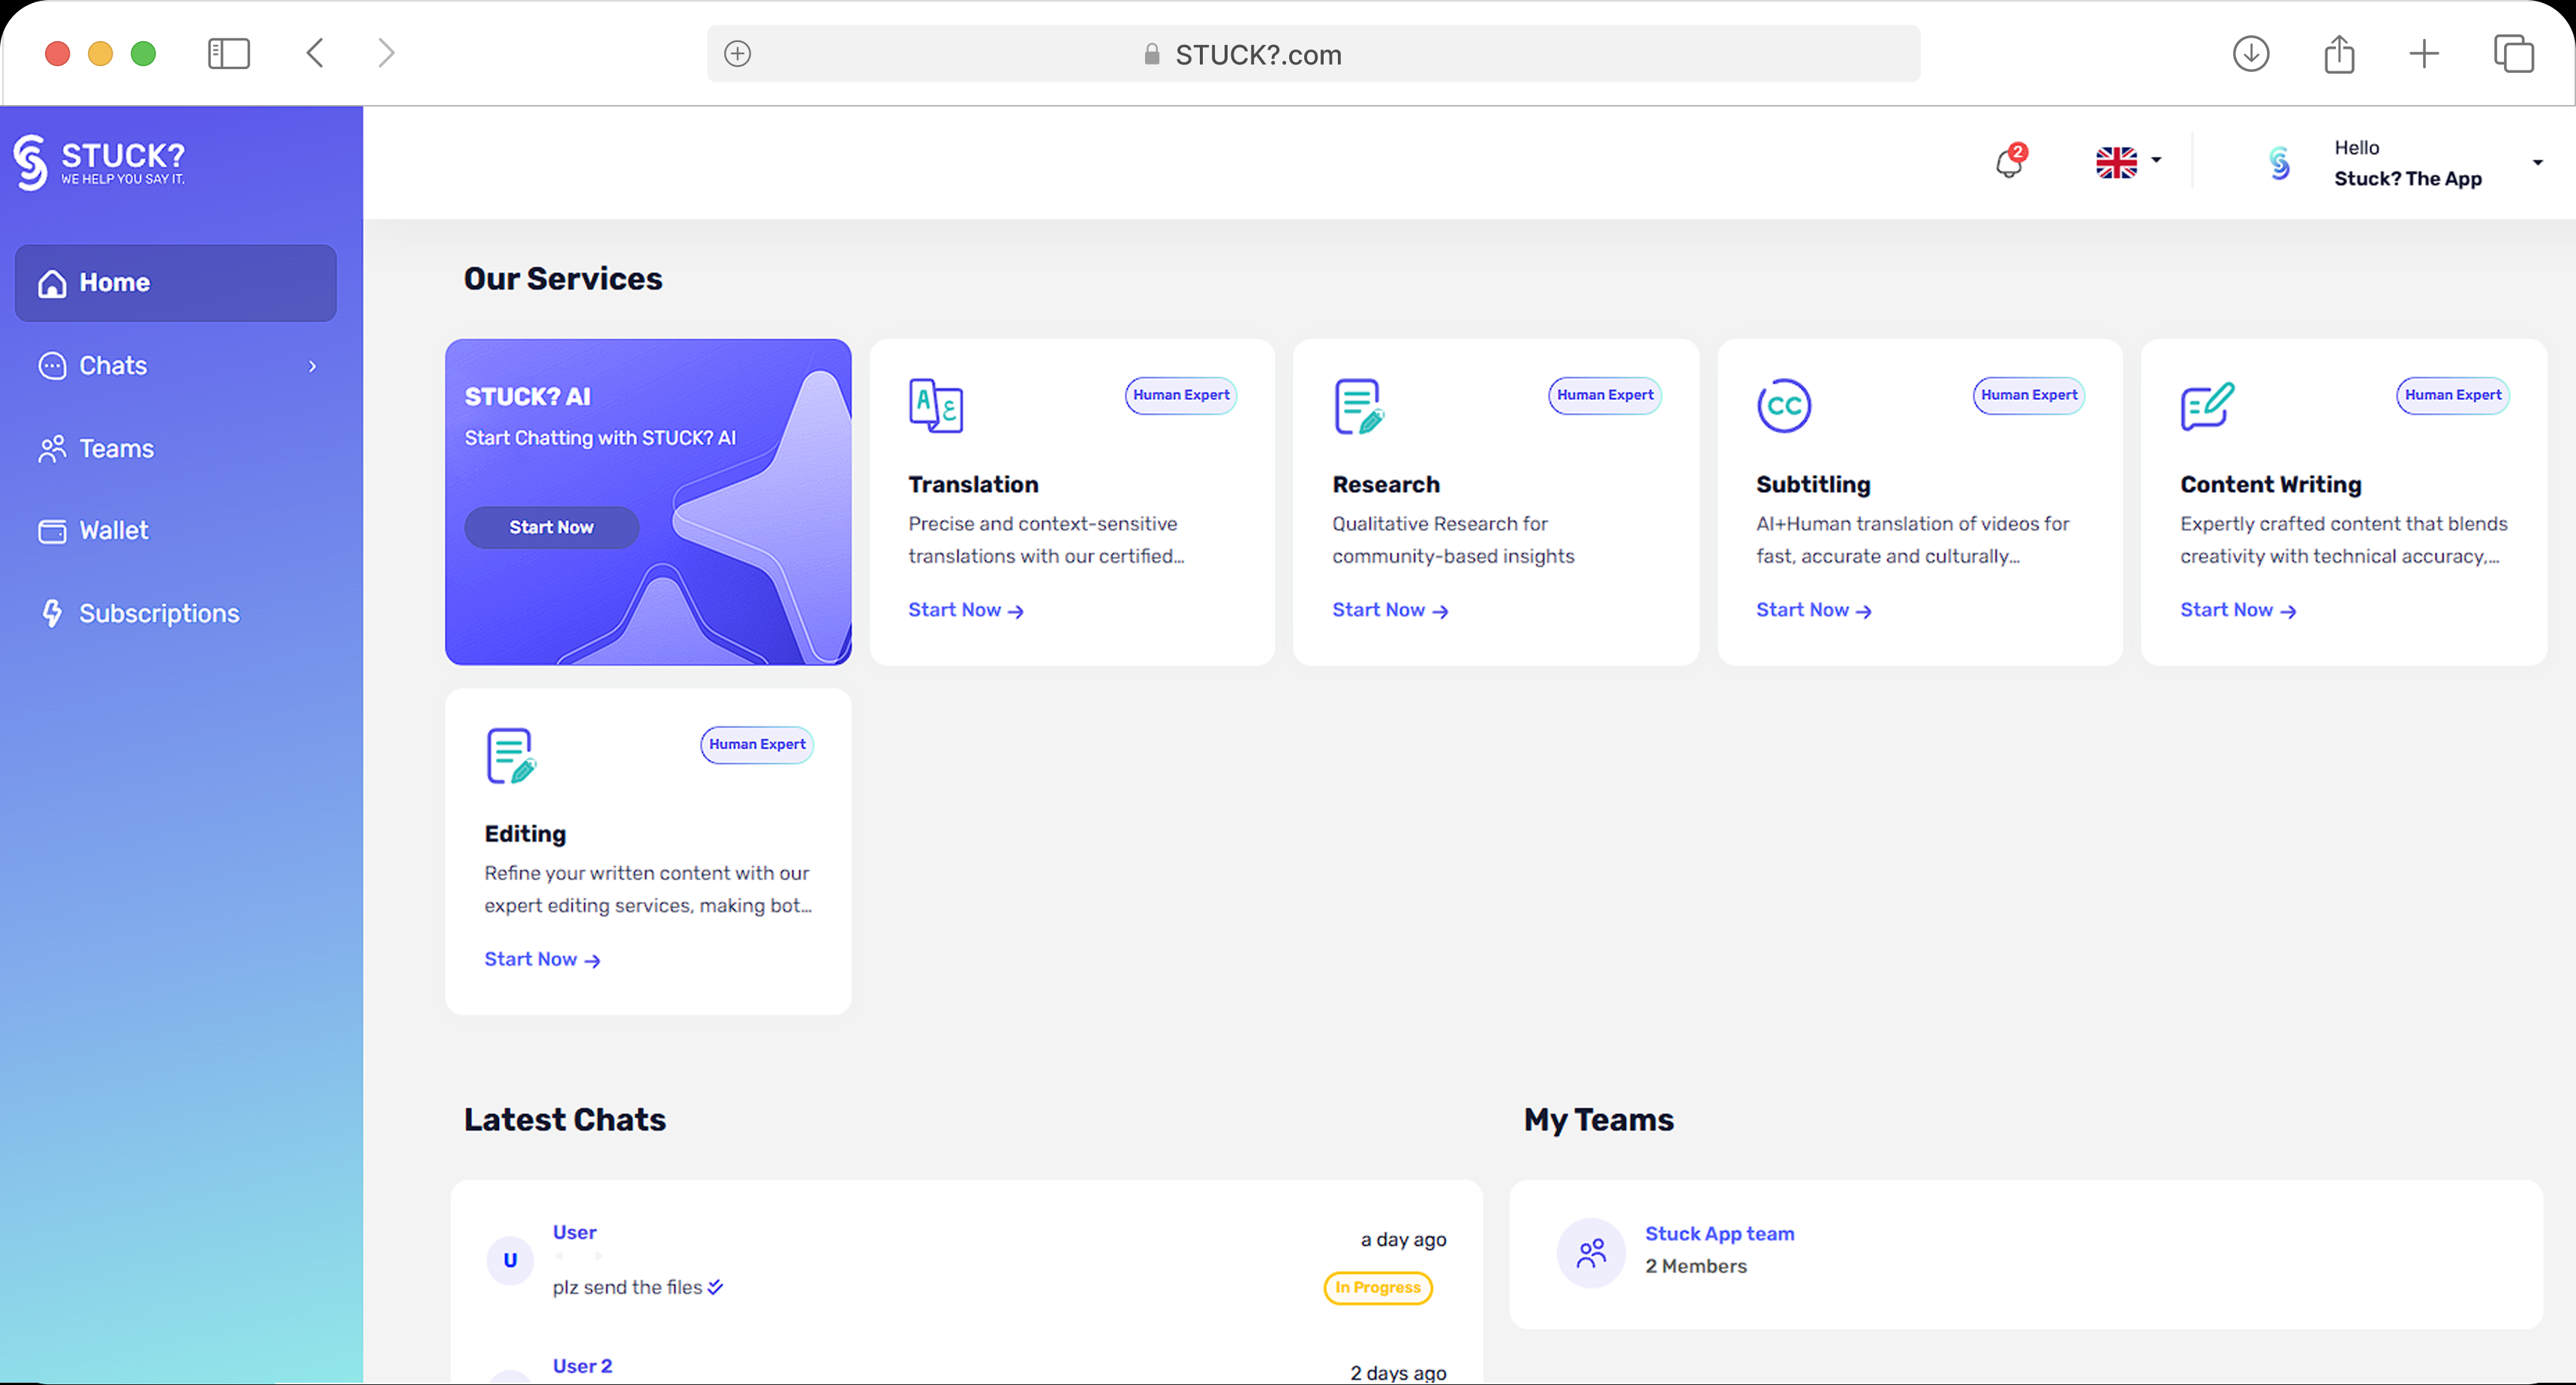Open the Stuck App team link
This screenshot has width=2576, height=1385.
[x=1719, y=1233]
